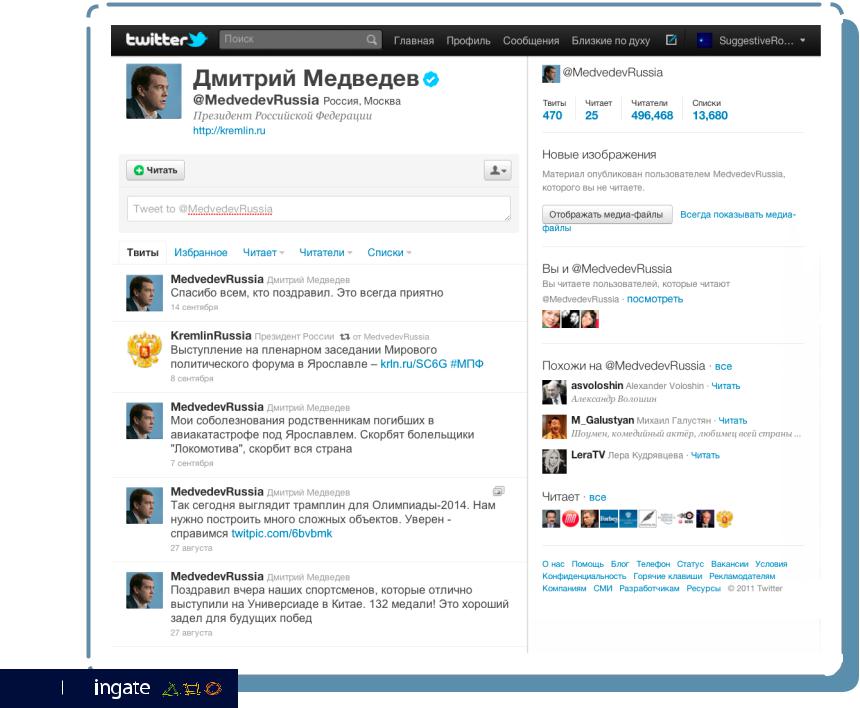The height and width of the screenshot is (708, 860).
Task: Go to Главная in the top navigation
Action: (x=414, y=41)
